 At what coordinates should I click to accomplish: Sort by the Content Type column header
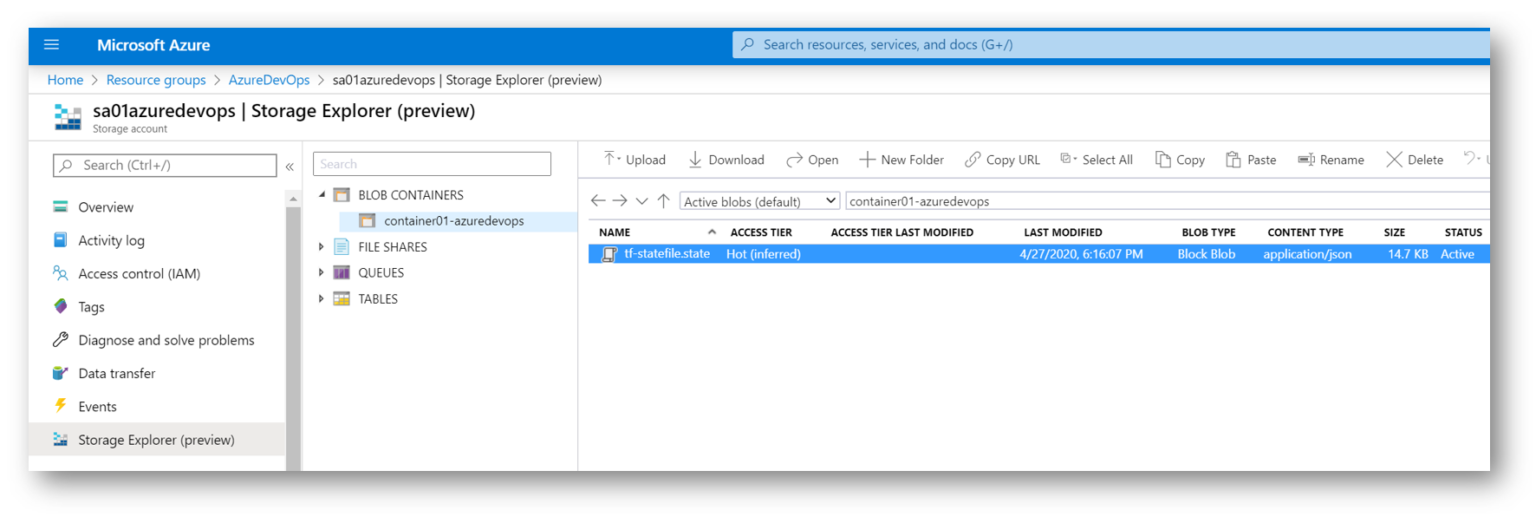click(x=1305, y=232)
